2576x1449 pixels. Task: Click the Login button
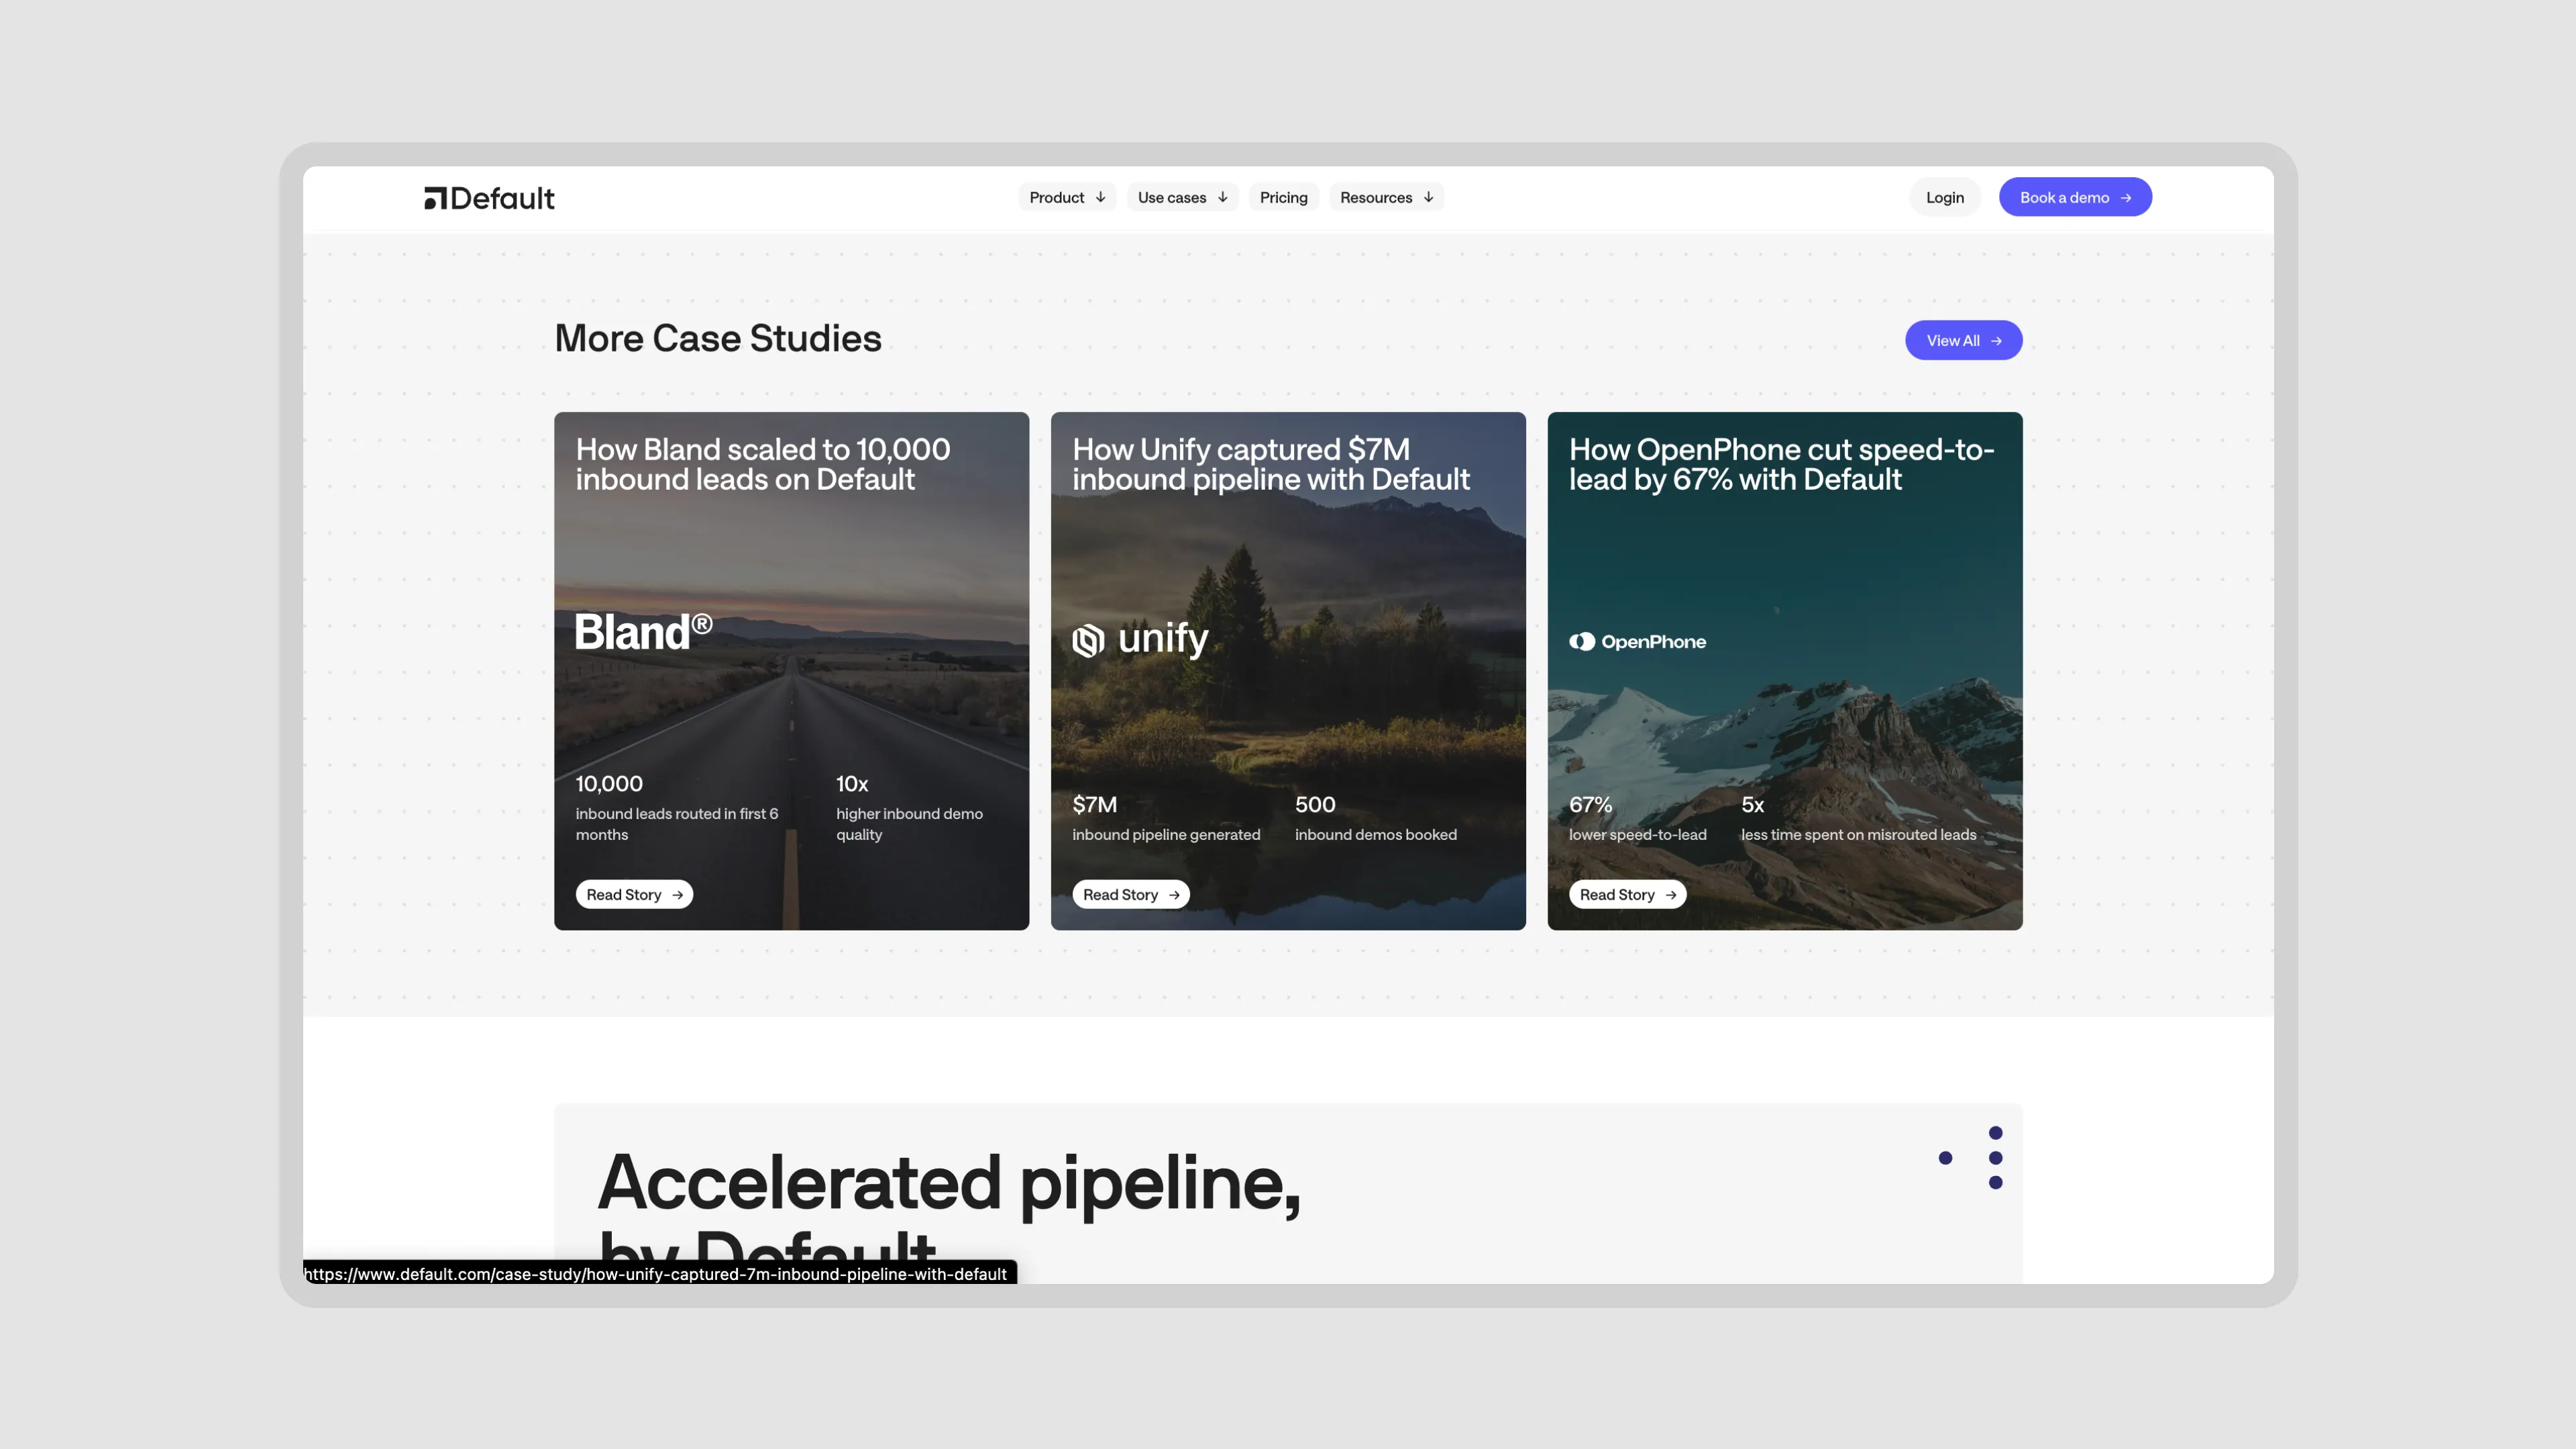click(1944, 198)
